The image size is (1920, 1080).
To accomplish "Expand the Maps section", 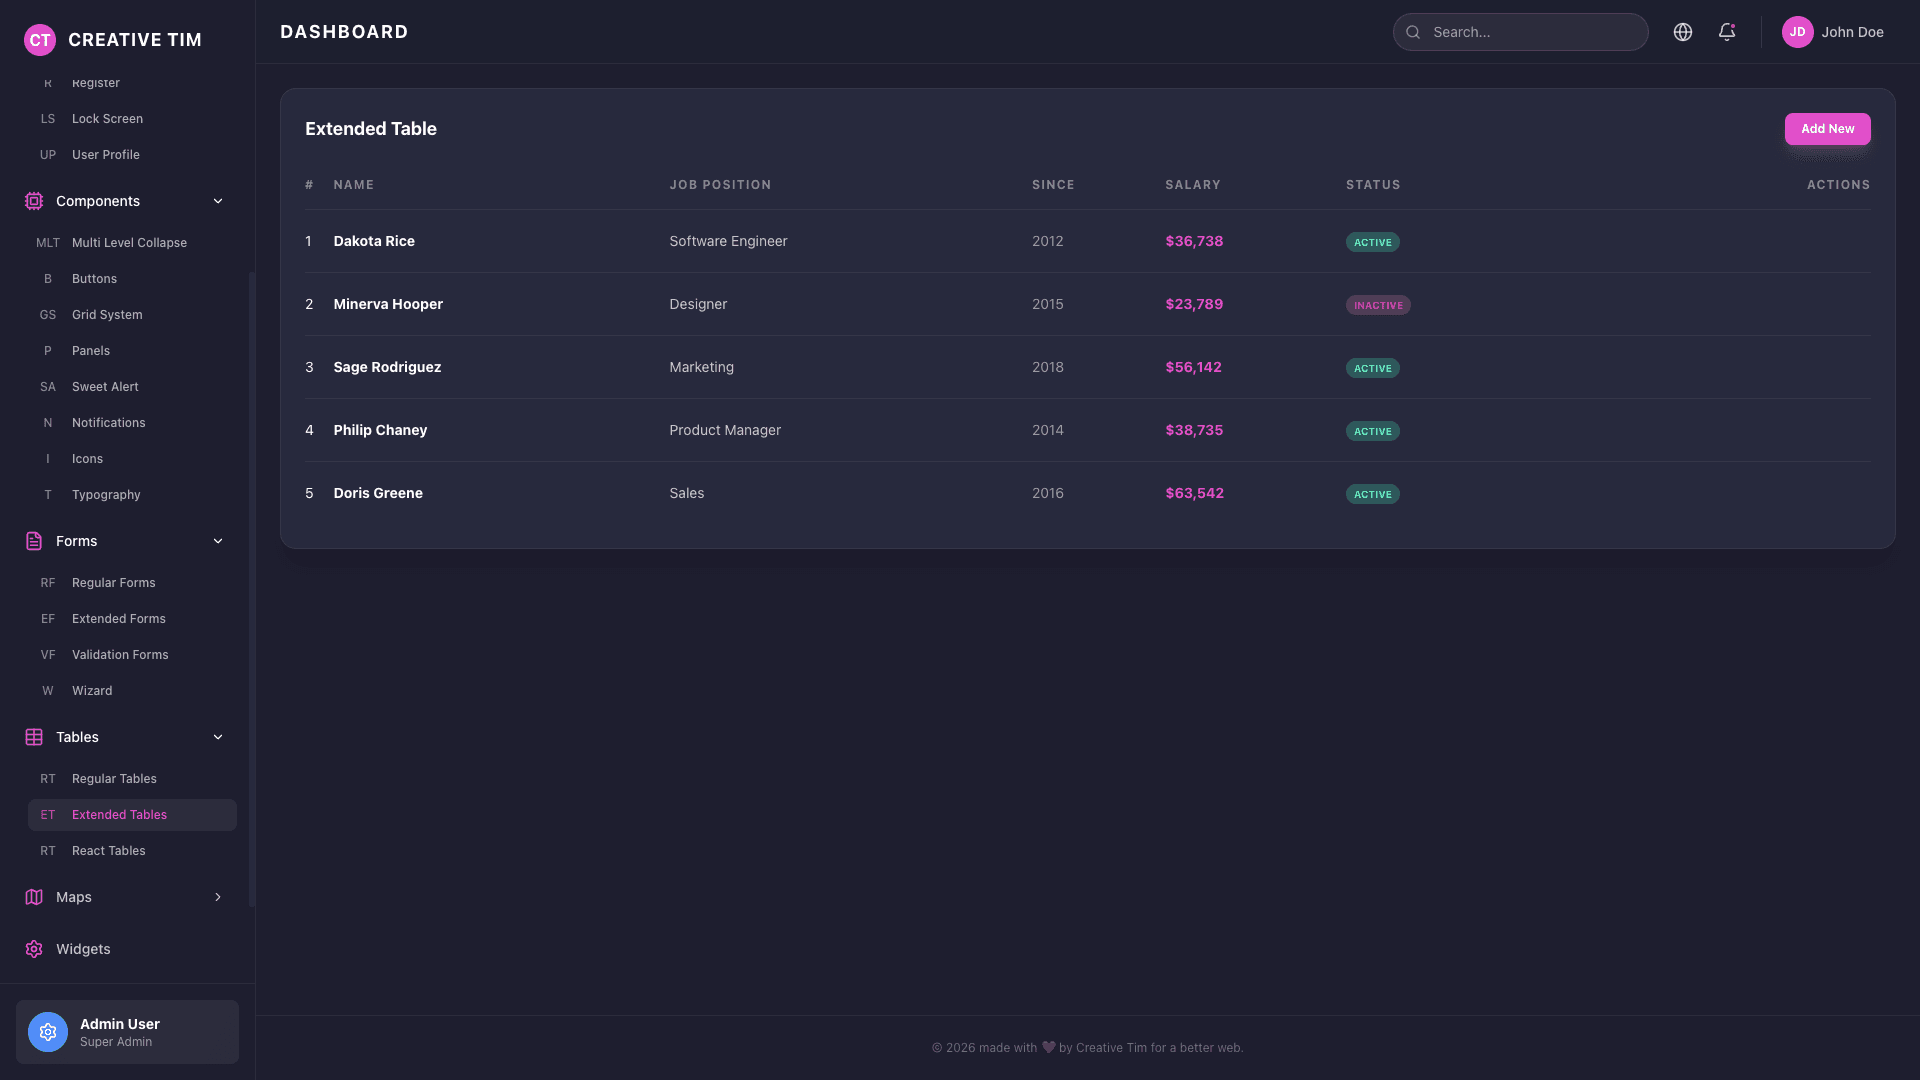I will click(218, 897).
